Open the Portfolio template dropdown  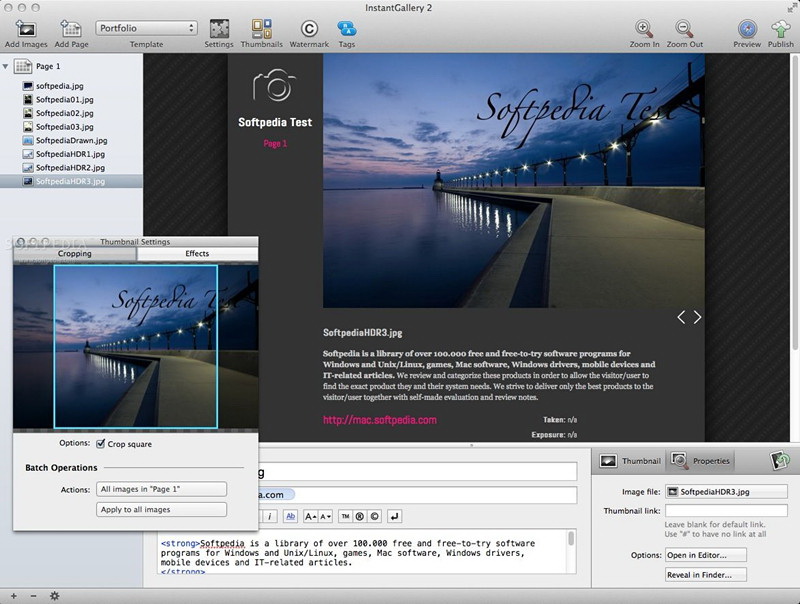pos(146,28)
